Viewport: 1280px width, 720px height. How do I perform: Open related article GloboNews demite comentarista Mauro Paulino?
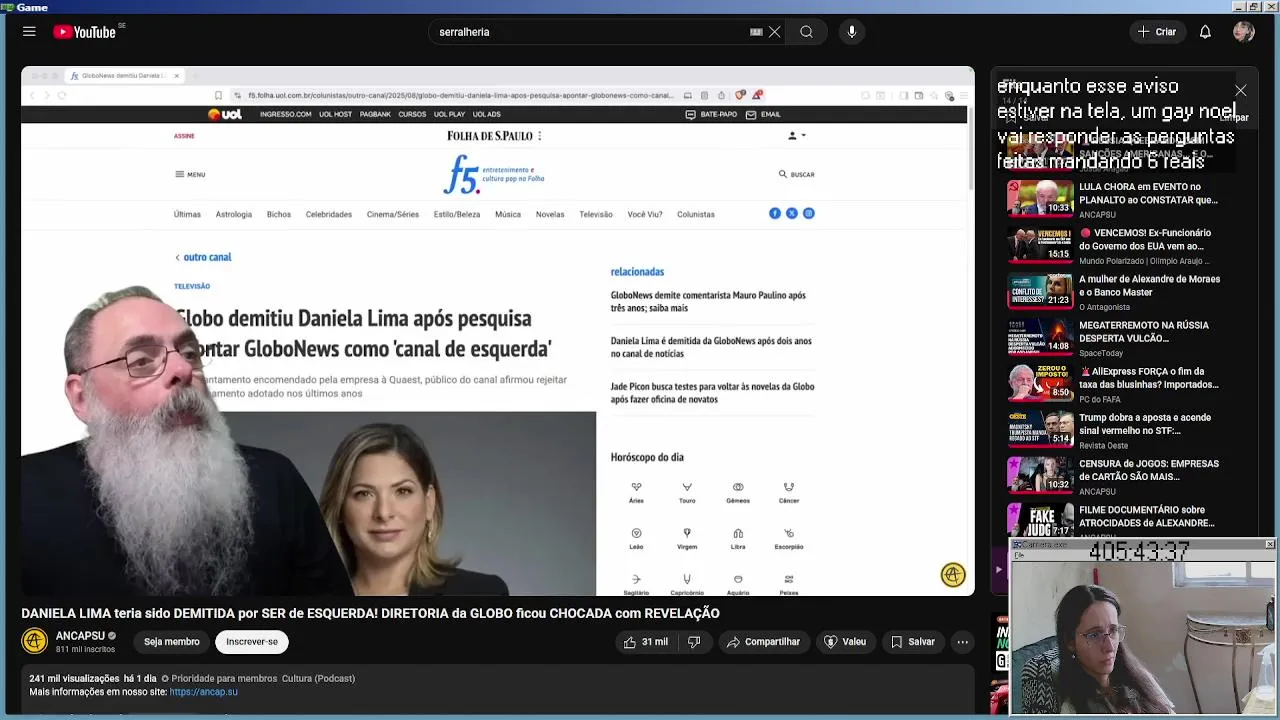708,301
